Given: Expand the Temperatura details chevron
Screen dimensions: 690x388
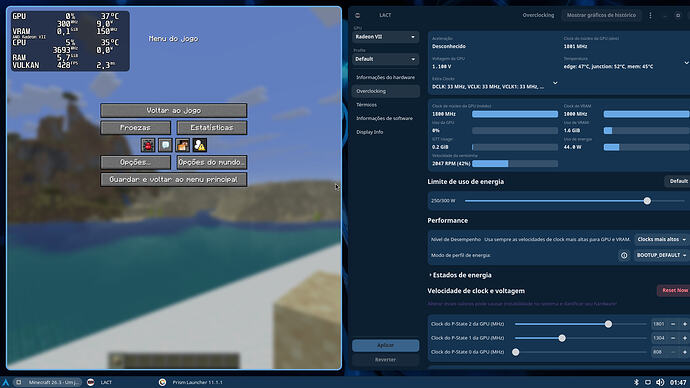Looking at the screenshot, I should tap(686, 63).
